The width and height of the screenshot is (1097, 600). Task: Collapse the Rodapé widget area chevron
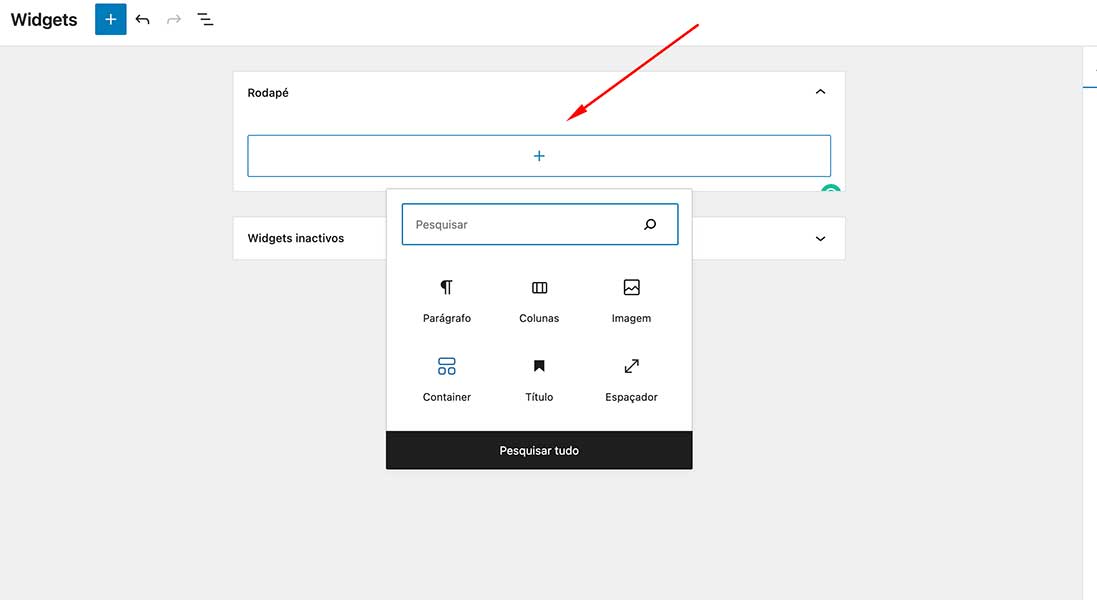click(820, 92)
